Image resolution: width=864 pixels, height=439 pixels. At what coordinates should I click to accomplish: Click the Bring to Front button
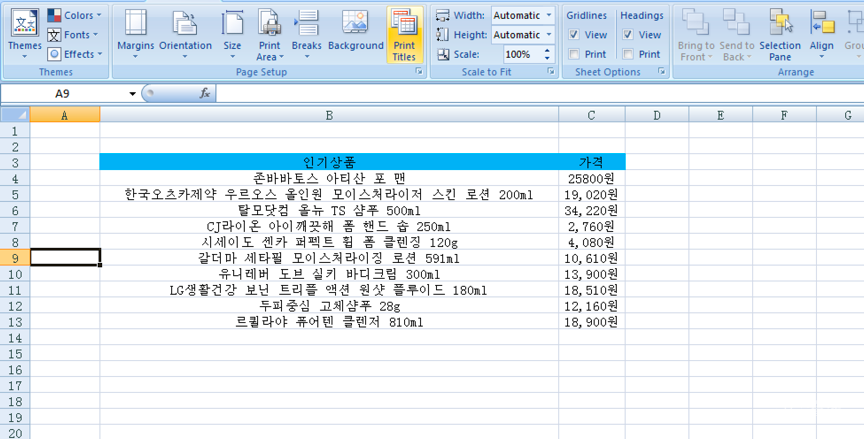pos(696,34)
